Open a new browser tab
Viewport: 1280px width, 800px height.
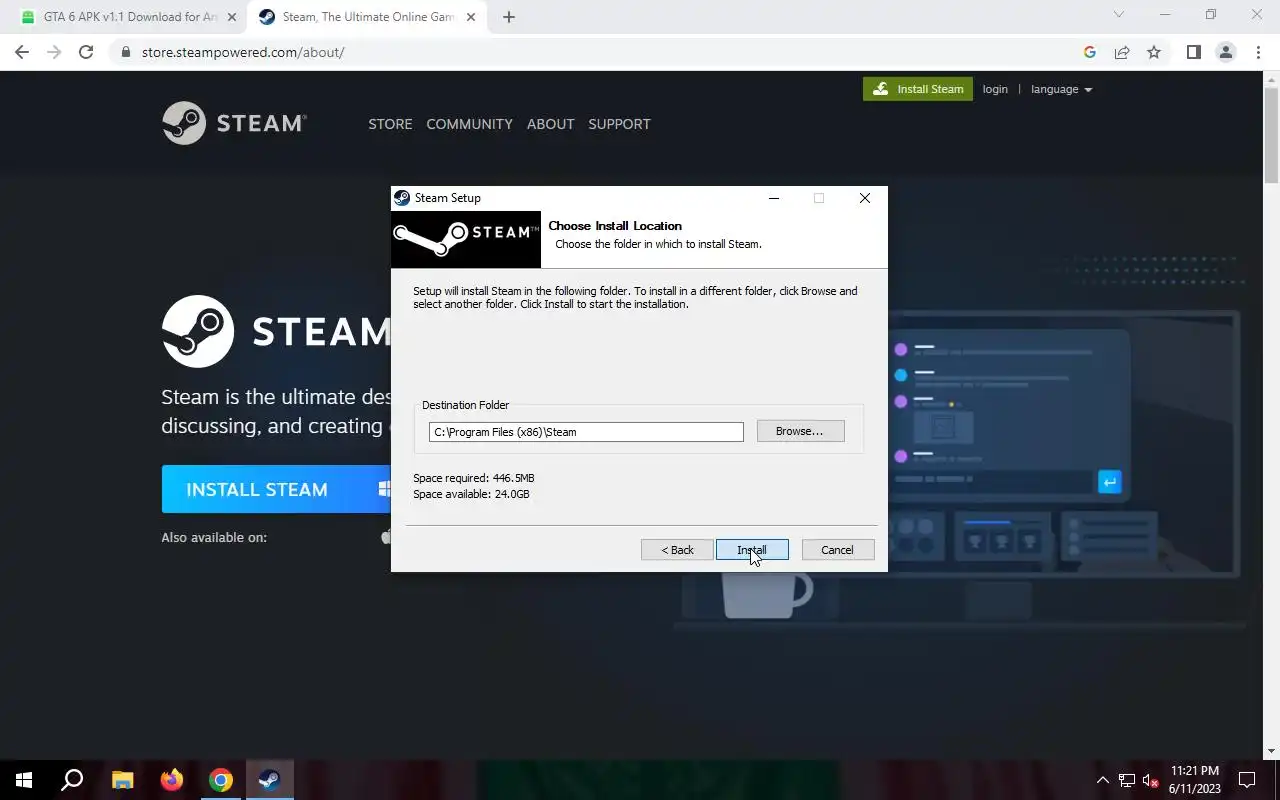pos(509,17)
